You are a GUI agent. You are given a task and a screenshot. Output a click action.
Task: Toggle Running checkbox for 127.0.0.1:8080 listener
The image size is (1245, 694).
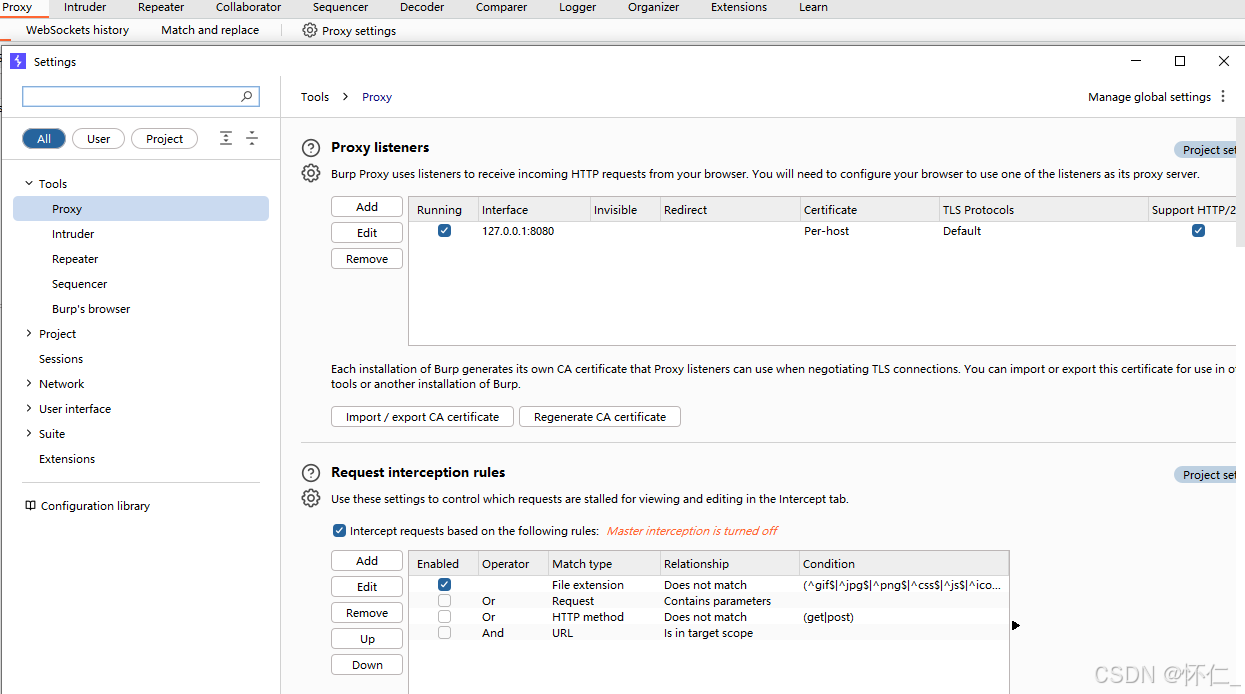click(444, 231)
